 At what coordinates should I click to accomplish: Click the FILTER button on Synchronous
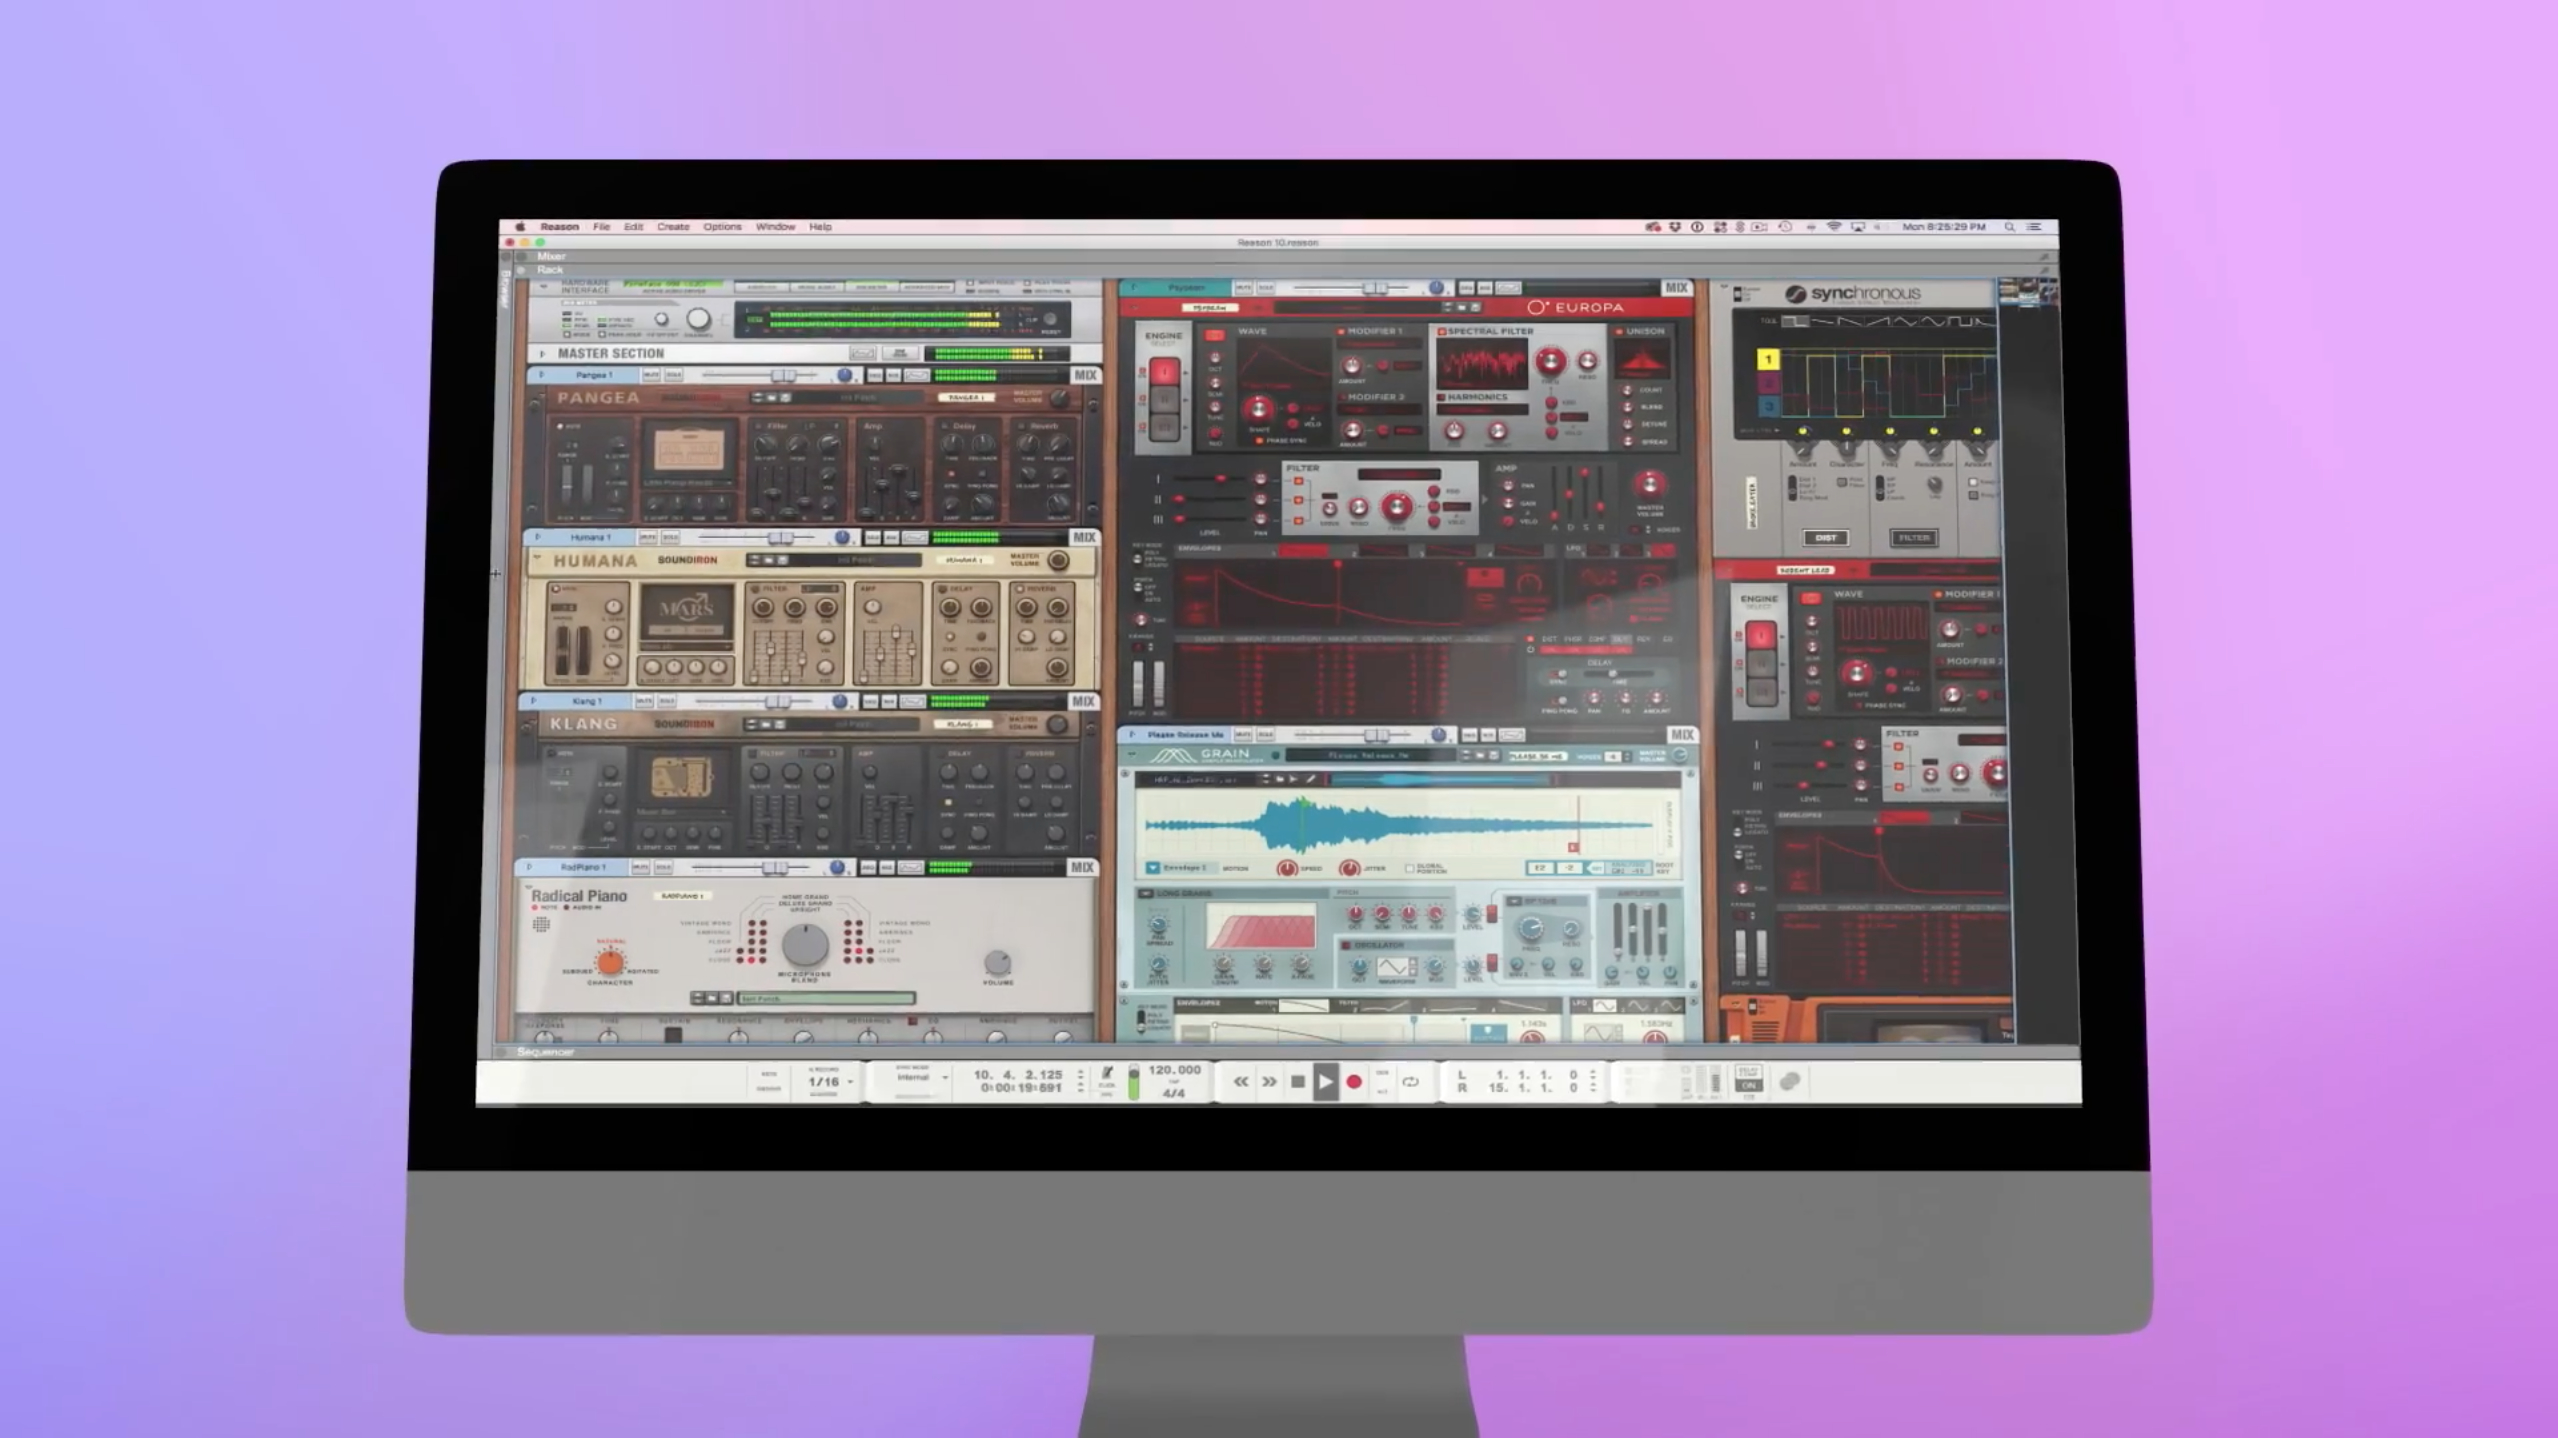coord(1913,538)
